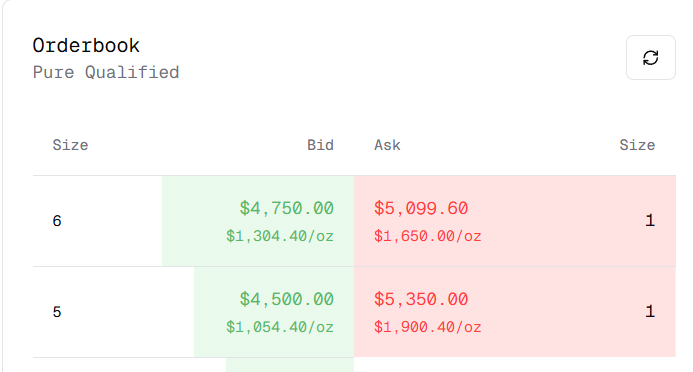Select the $5,099.60 ask price

421,208
